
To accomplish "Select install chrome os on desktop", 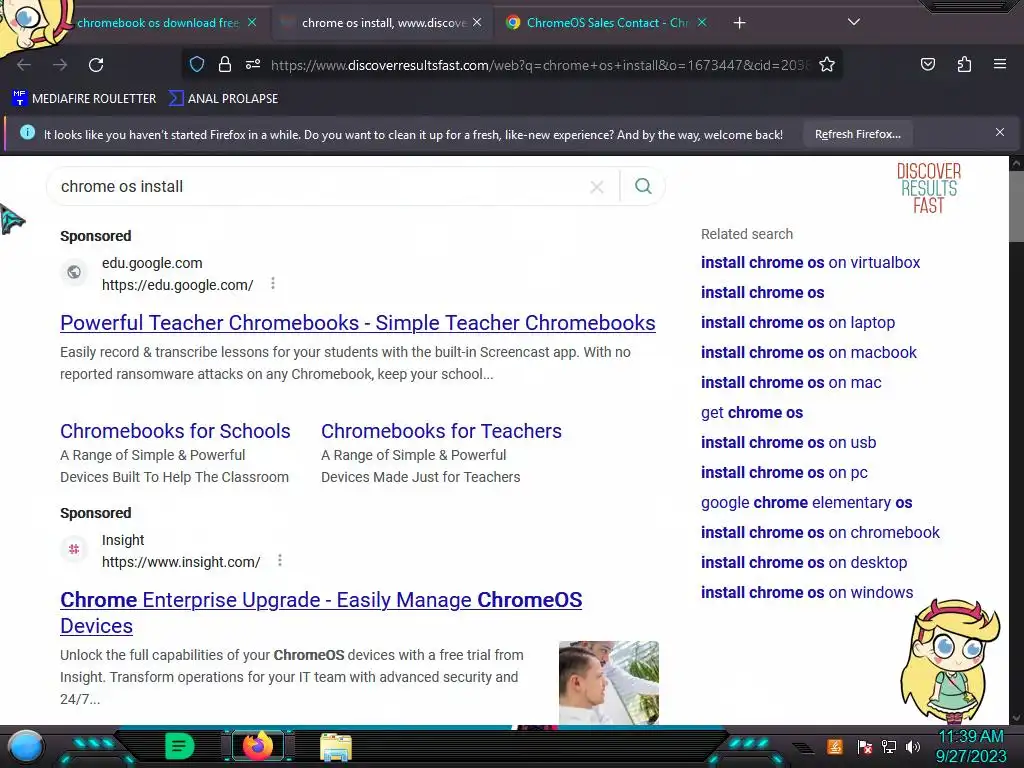I will pos(803,563).
